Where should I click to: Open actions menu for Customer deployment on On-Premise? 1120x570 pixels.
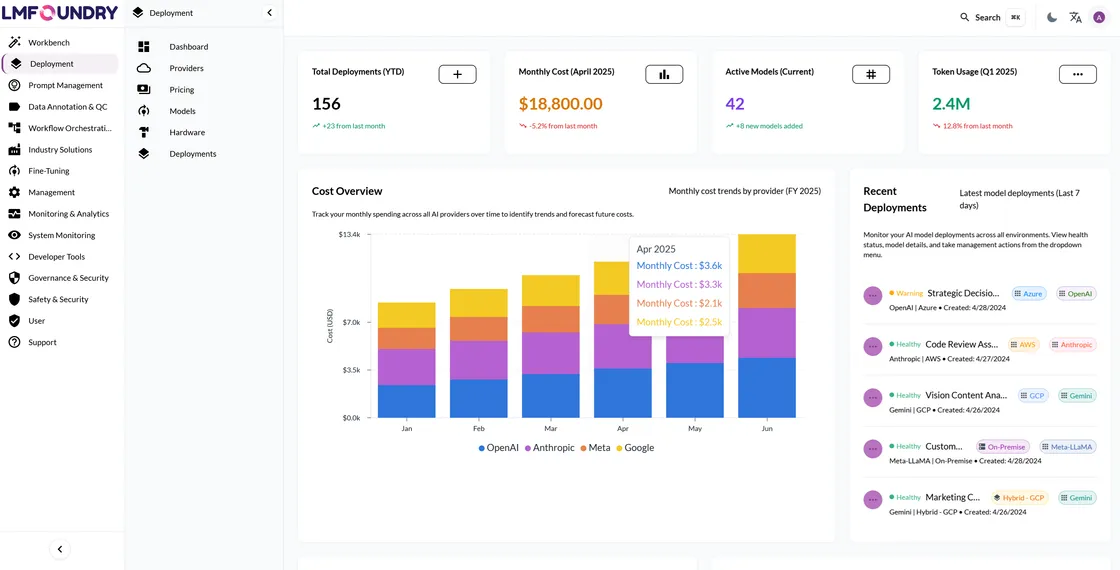coord(873,449)
